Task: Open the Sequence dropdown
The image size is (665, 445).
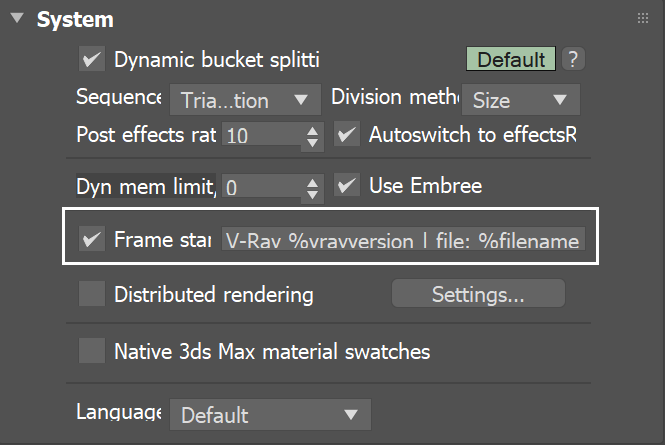Action: coord(241,100)
